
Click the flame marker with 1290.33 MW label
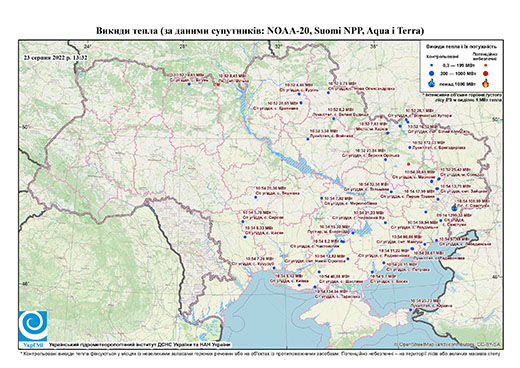[454, 208]
